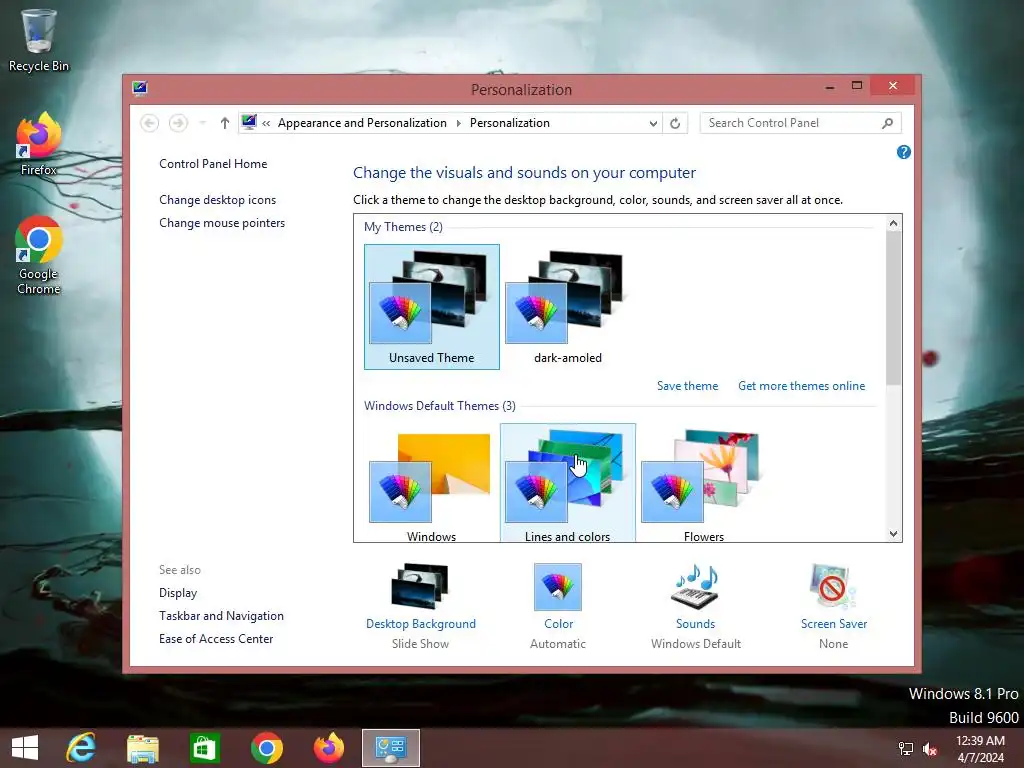The height and width of the screenshot is (768, 1024).
Task: Click the Desktop Background label link
Action: 421,624
